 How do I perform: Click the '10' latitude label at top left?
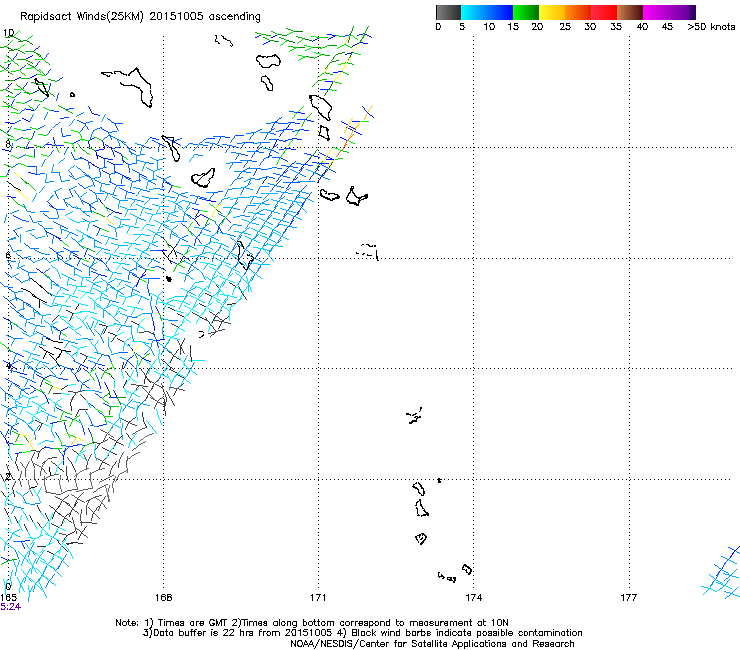[8, 33]
